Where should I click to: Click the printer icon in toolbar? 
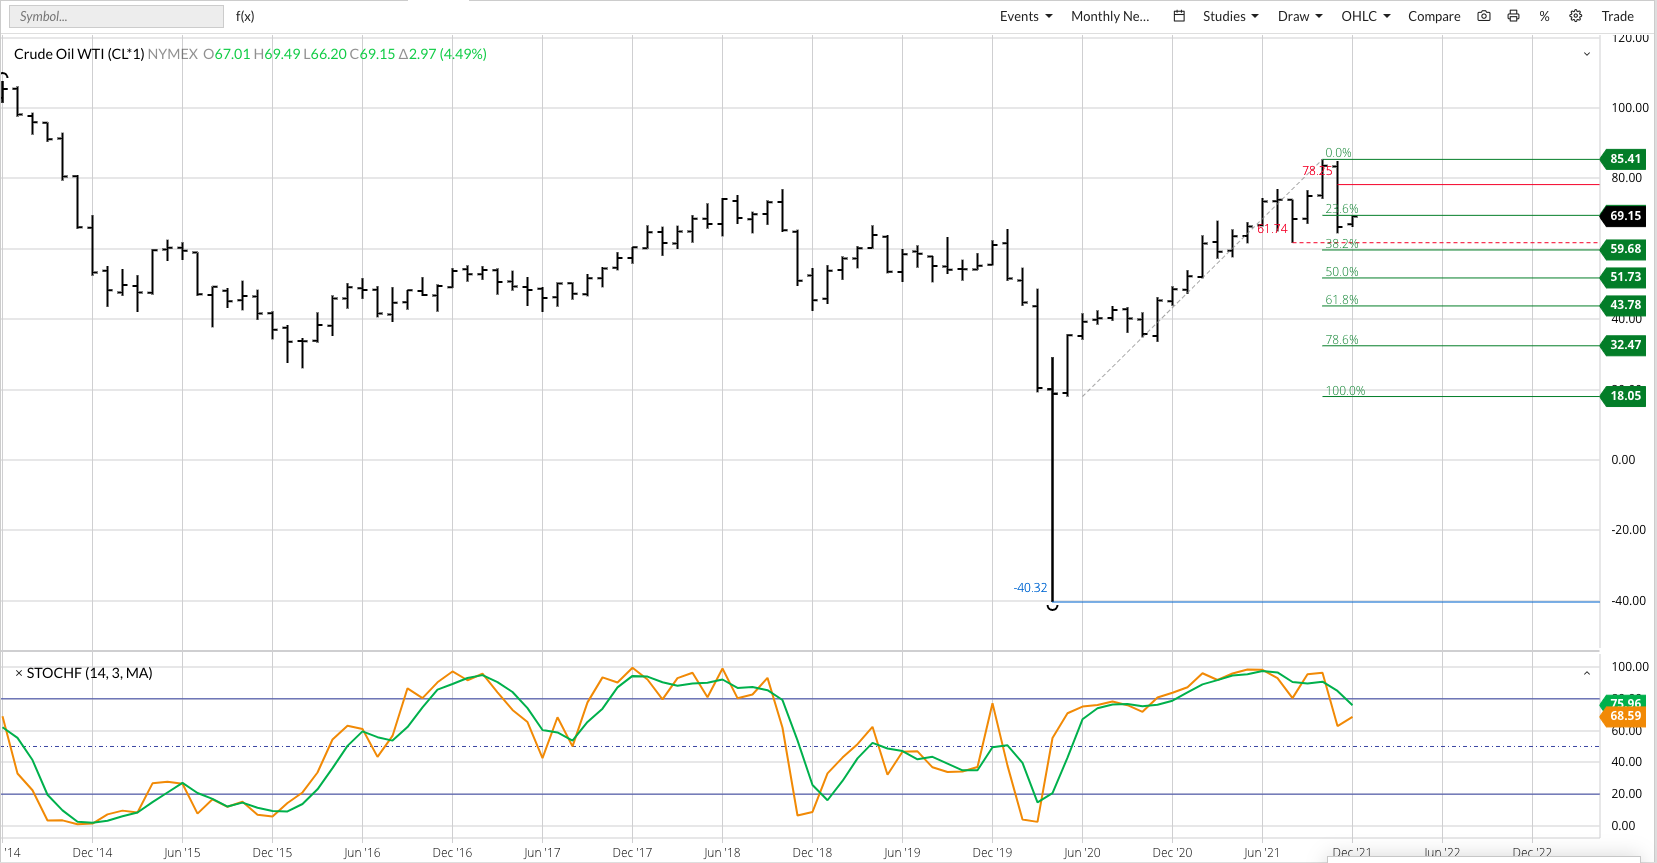(x=1513, y=16)
